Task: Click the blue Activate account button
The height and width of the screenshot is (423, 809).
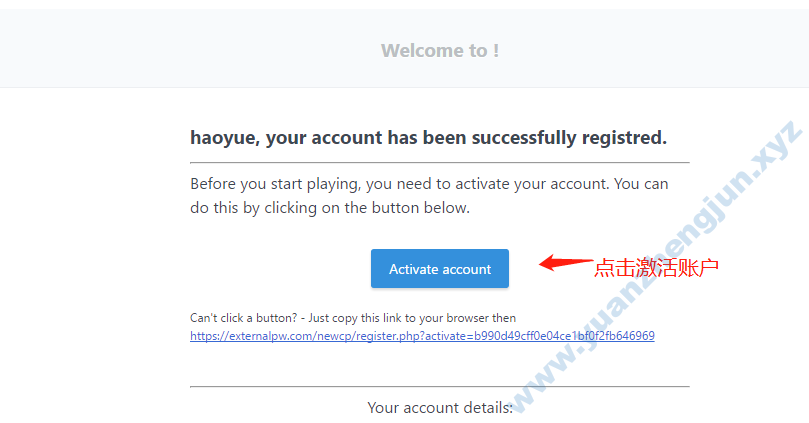Action: 440,269
